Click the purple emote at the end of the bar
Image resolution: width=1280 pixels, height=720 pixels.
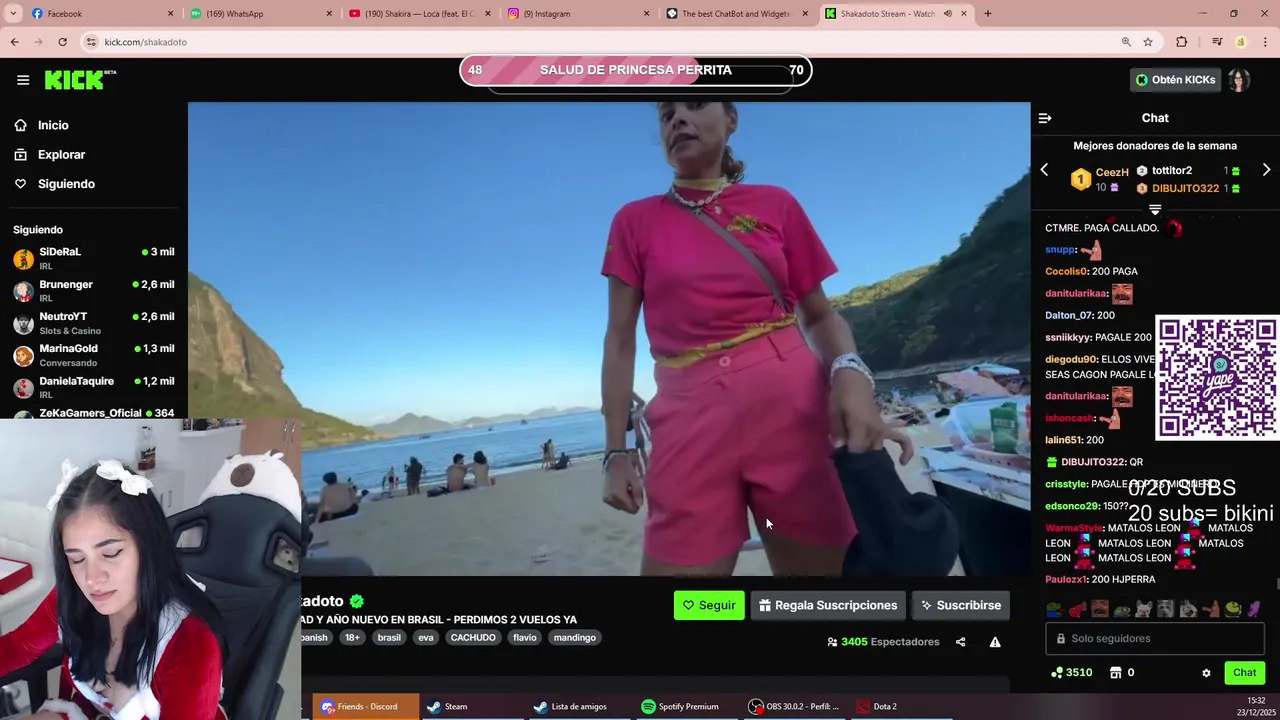[1255, 608]
